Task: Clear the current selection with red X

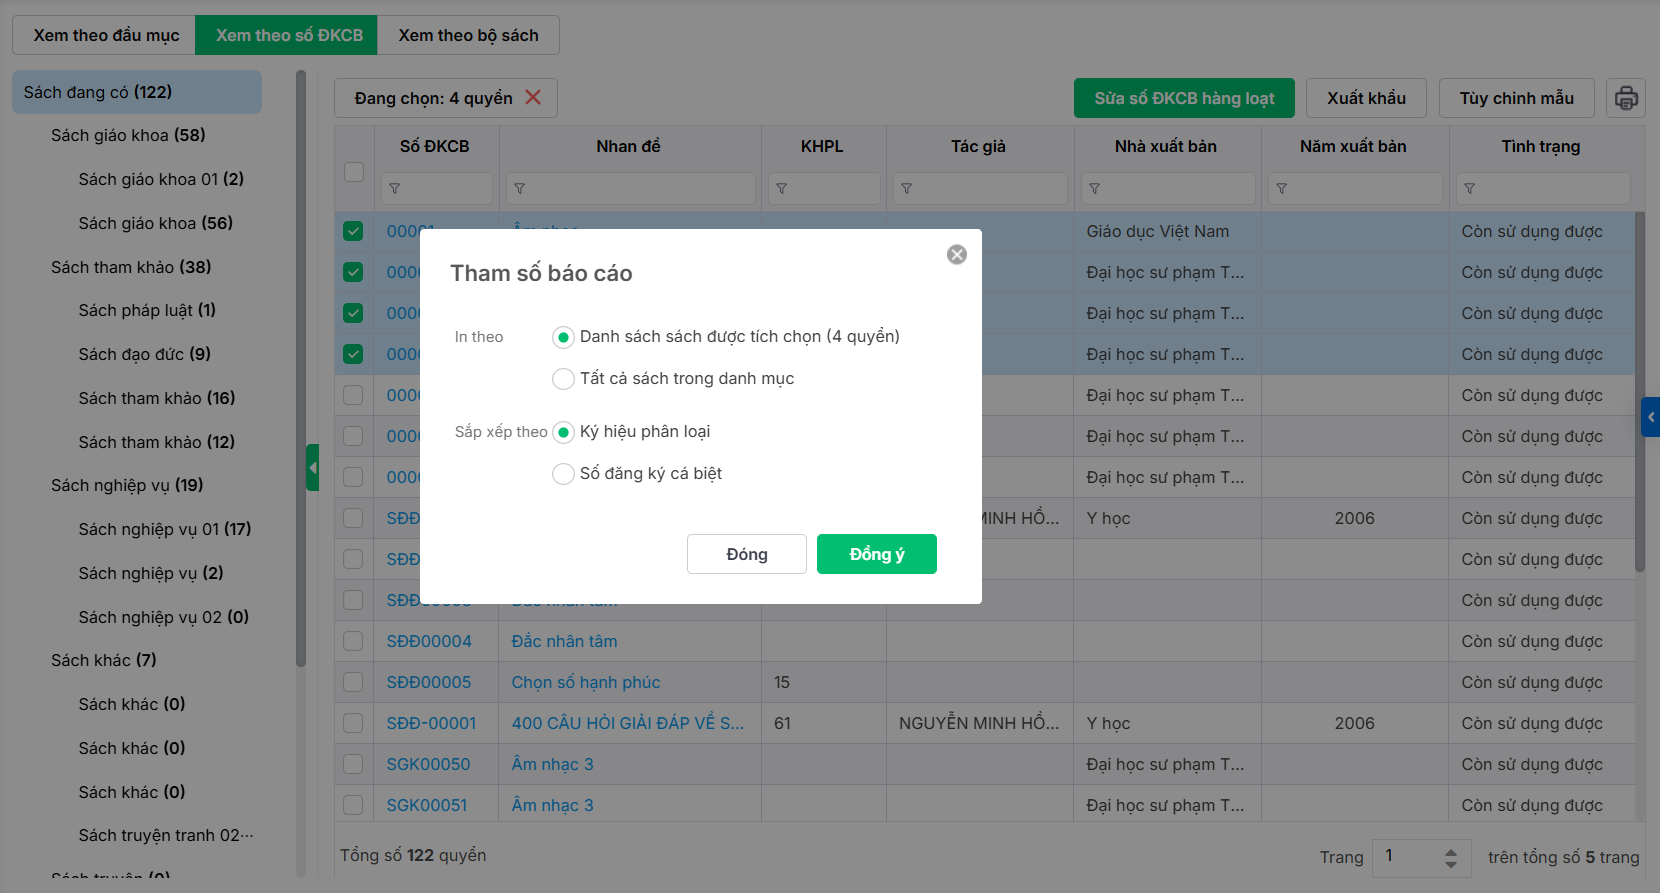Action: pyautogui.click(x=533, y=97)
